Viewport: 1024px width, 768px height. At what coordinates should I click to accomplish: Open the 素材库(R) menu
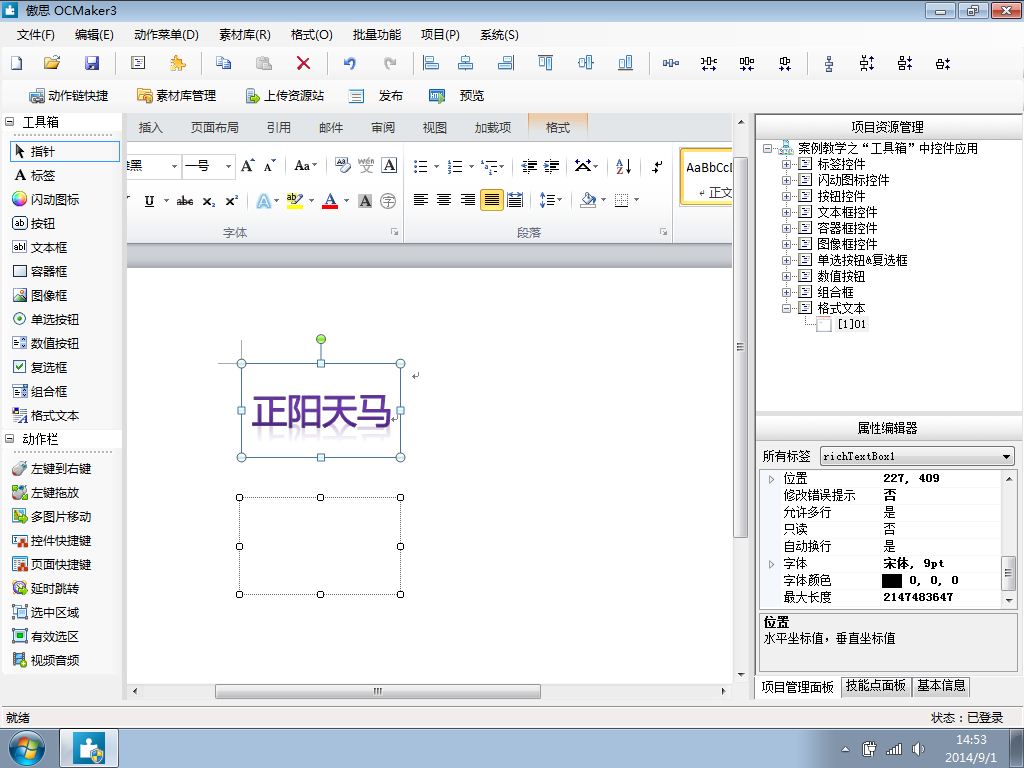[244, 34]
